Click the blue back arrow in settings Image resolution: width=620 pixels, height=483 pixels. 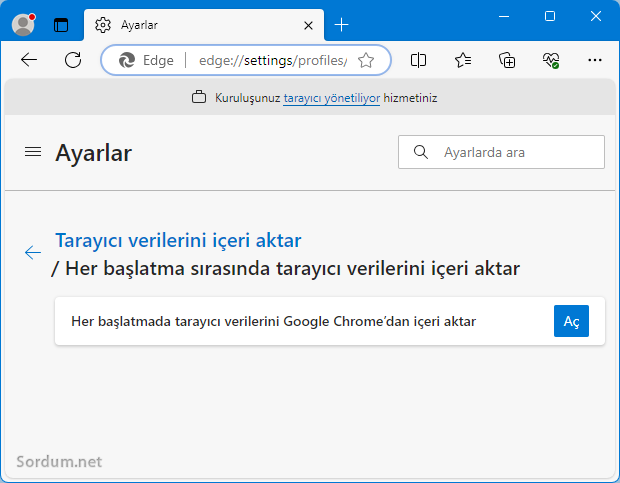click(33, 253)
